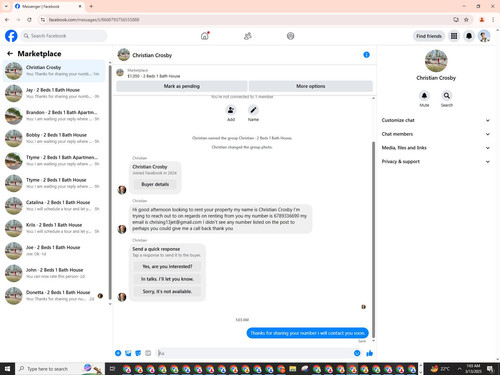Open Buyer details

click(155, 184)
